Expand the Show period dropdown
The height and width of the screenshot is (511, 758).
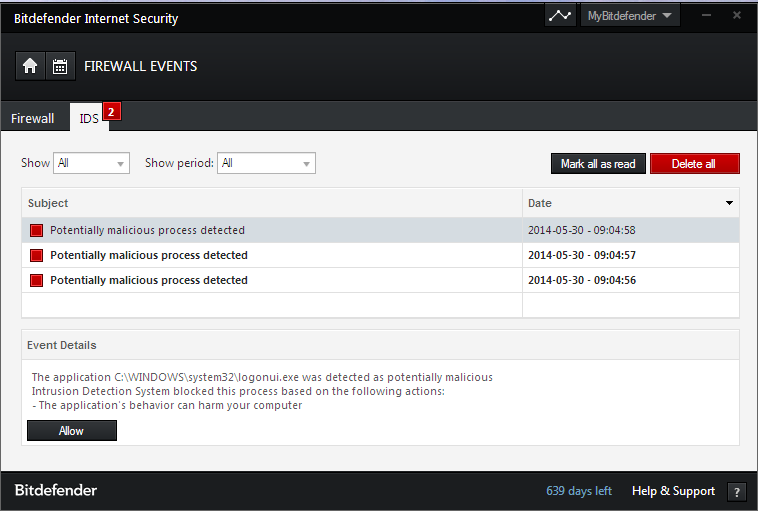click(266, 163)
